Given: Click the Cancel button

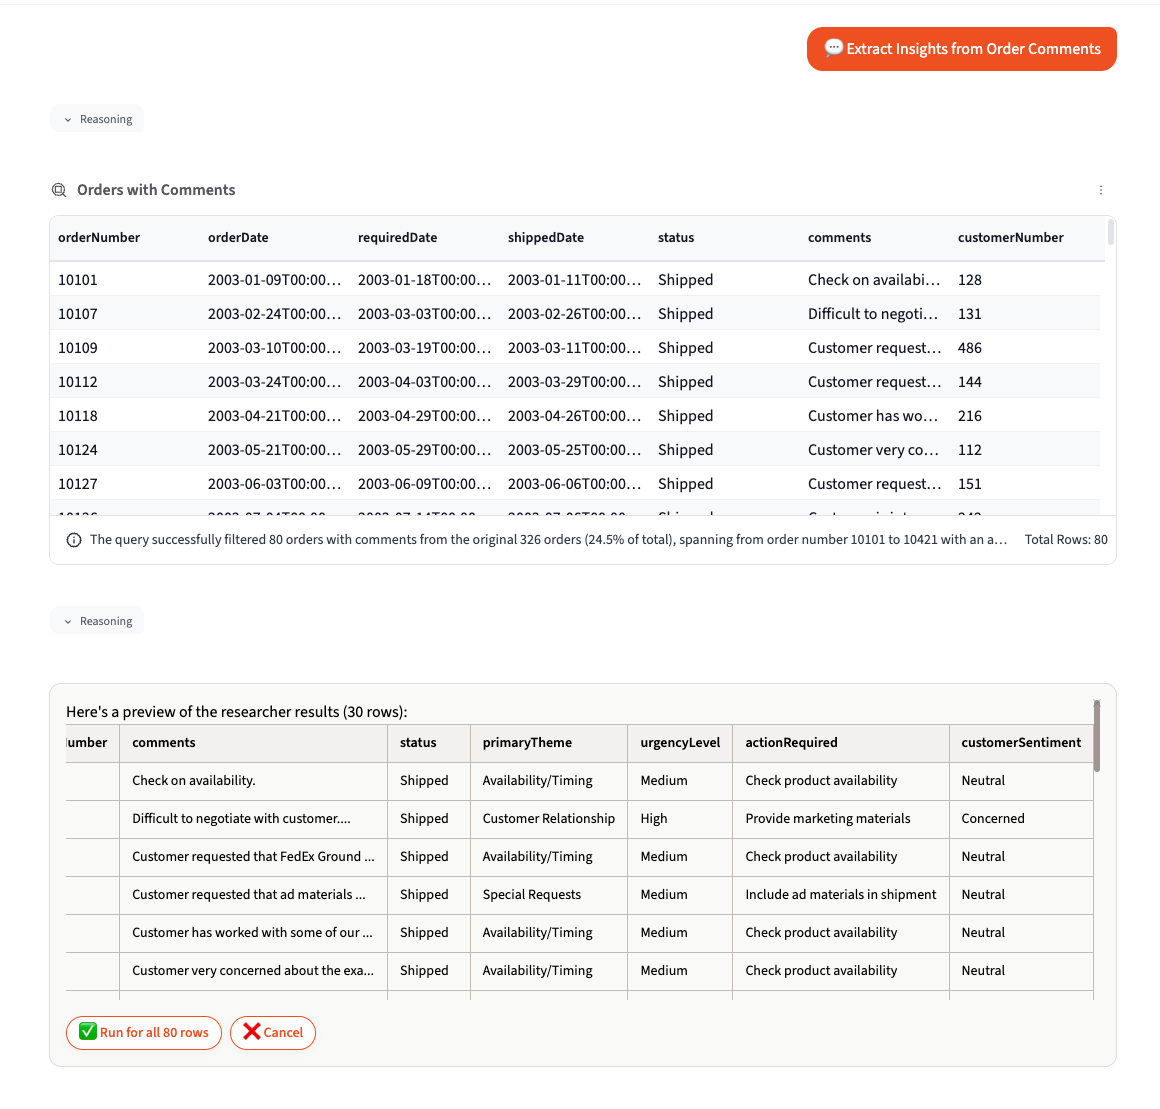Looking at the screenshot, I should 272,1032.
